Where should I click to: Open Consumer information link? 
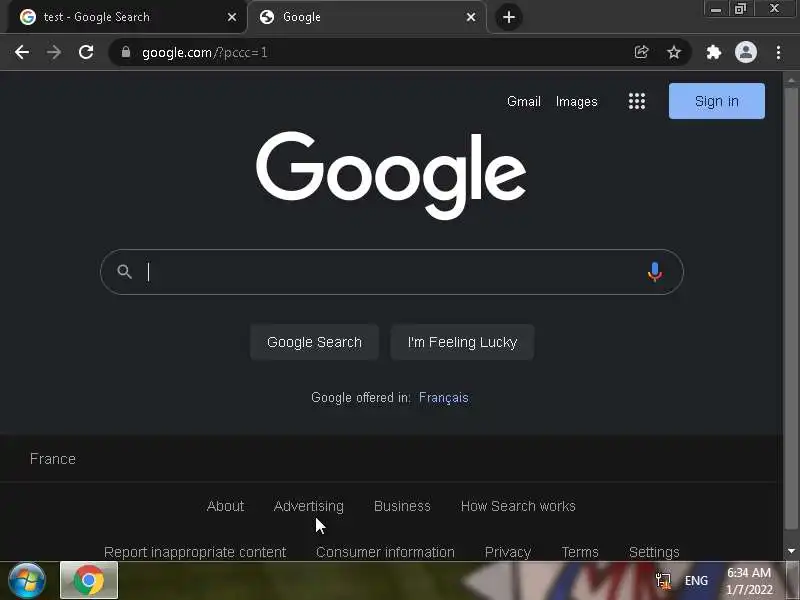(385, 552)
